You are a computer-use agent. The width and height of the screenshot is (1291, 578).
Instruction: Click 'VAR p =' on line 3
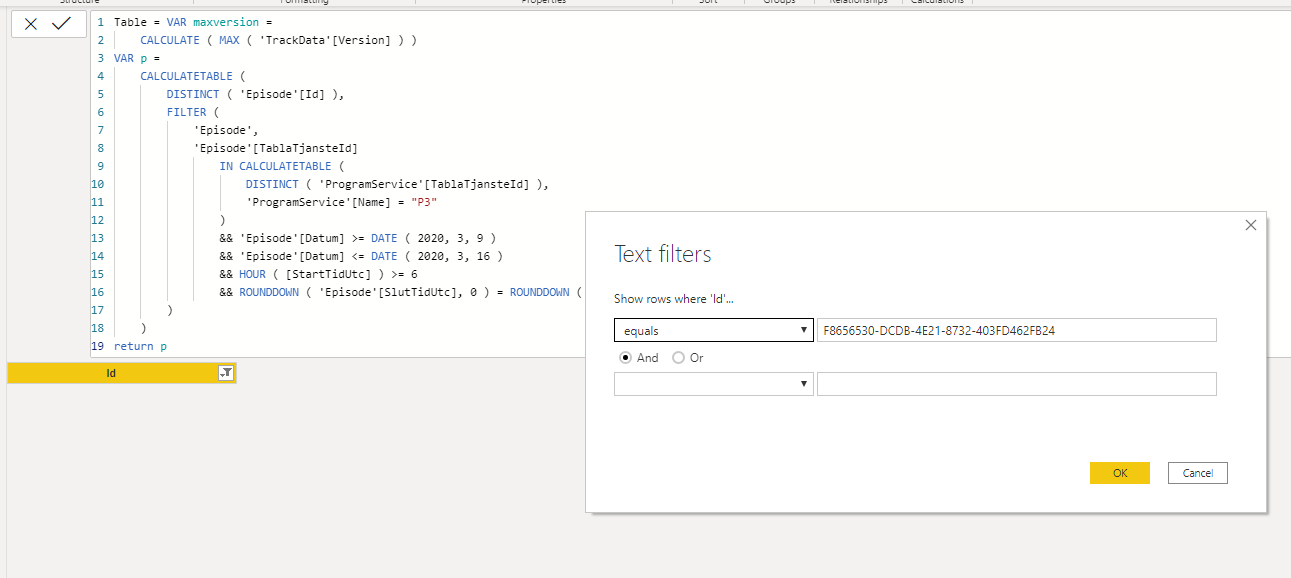pos(137,58)
